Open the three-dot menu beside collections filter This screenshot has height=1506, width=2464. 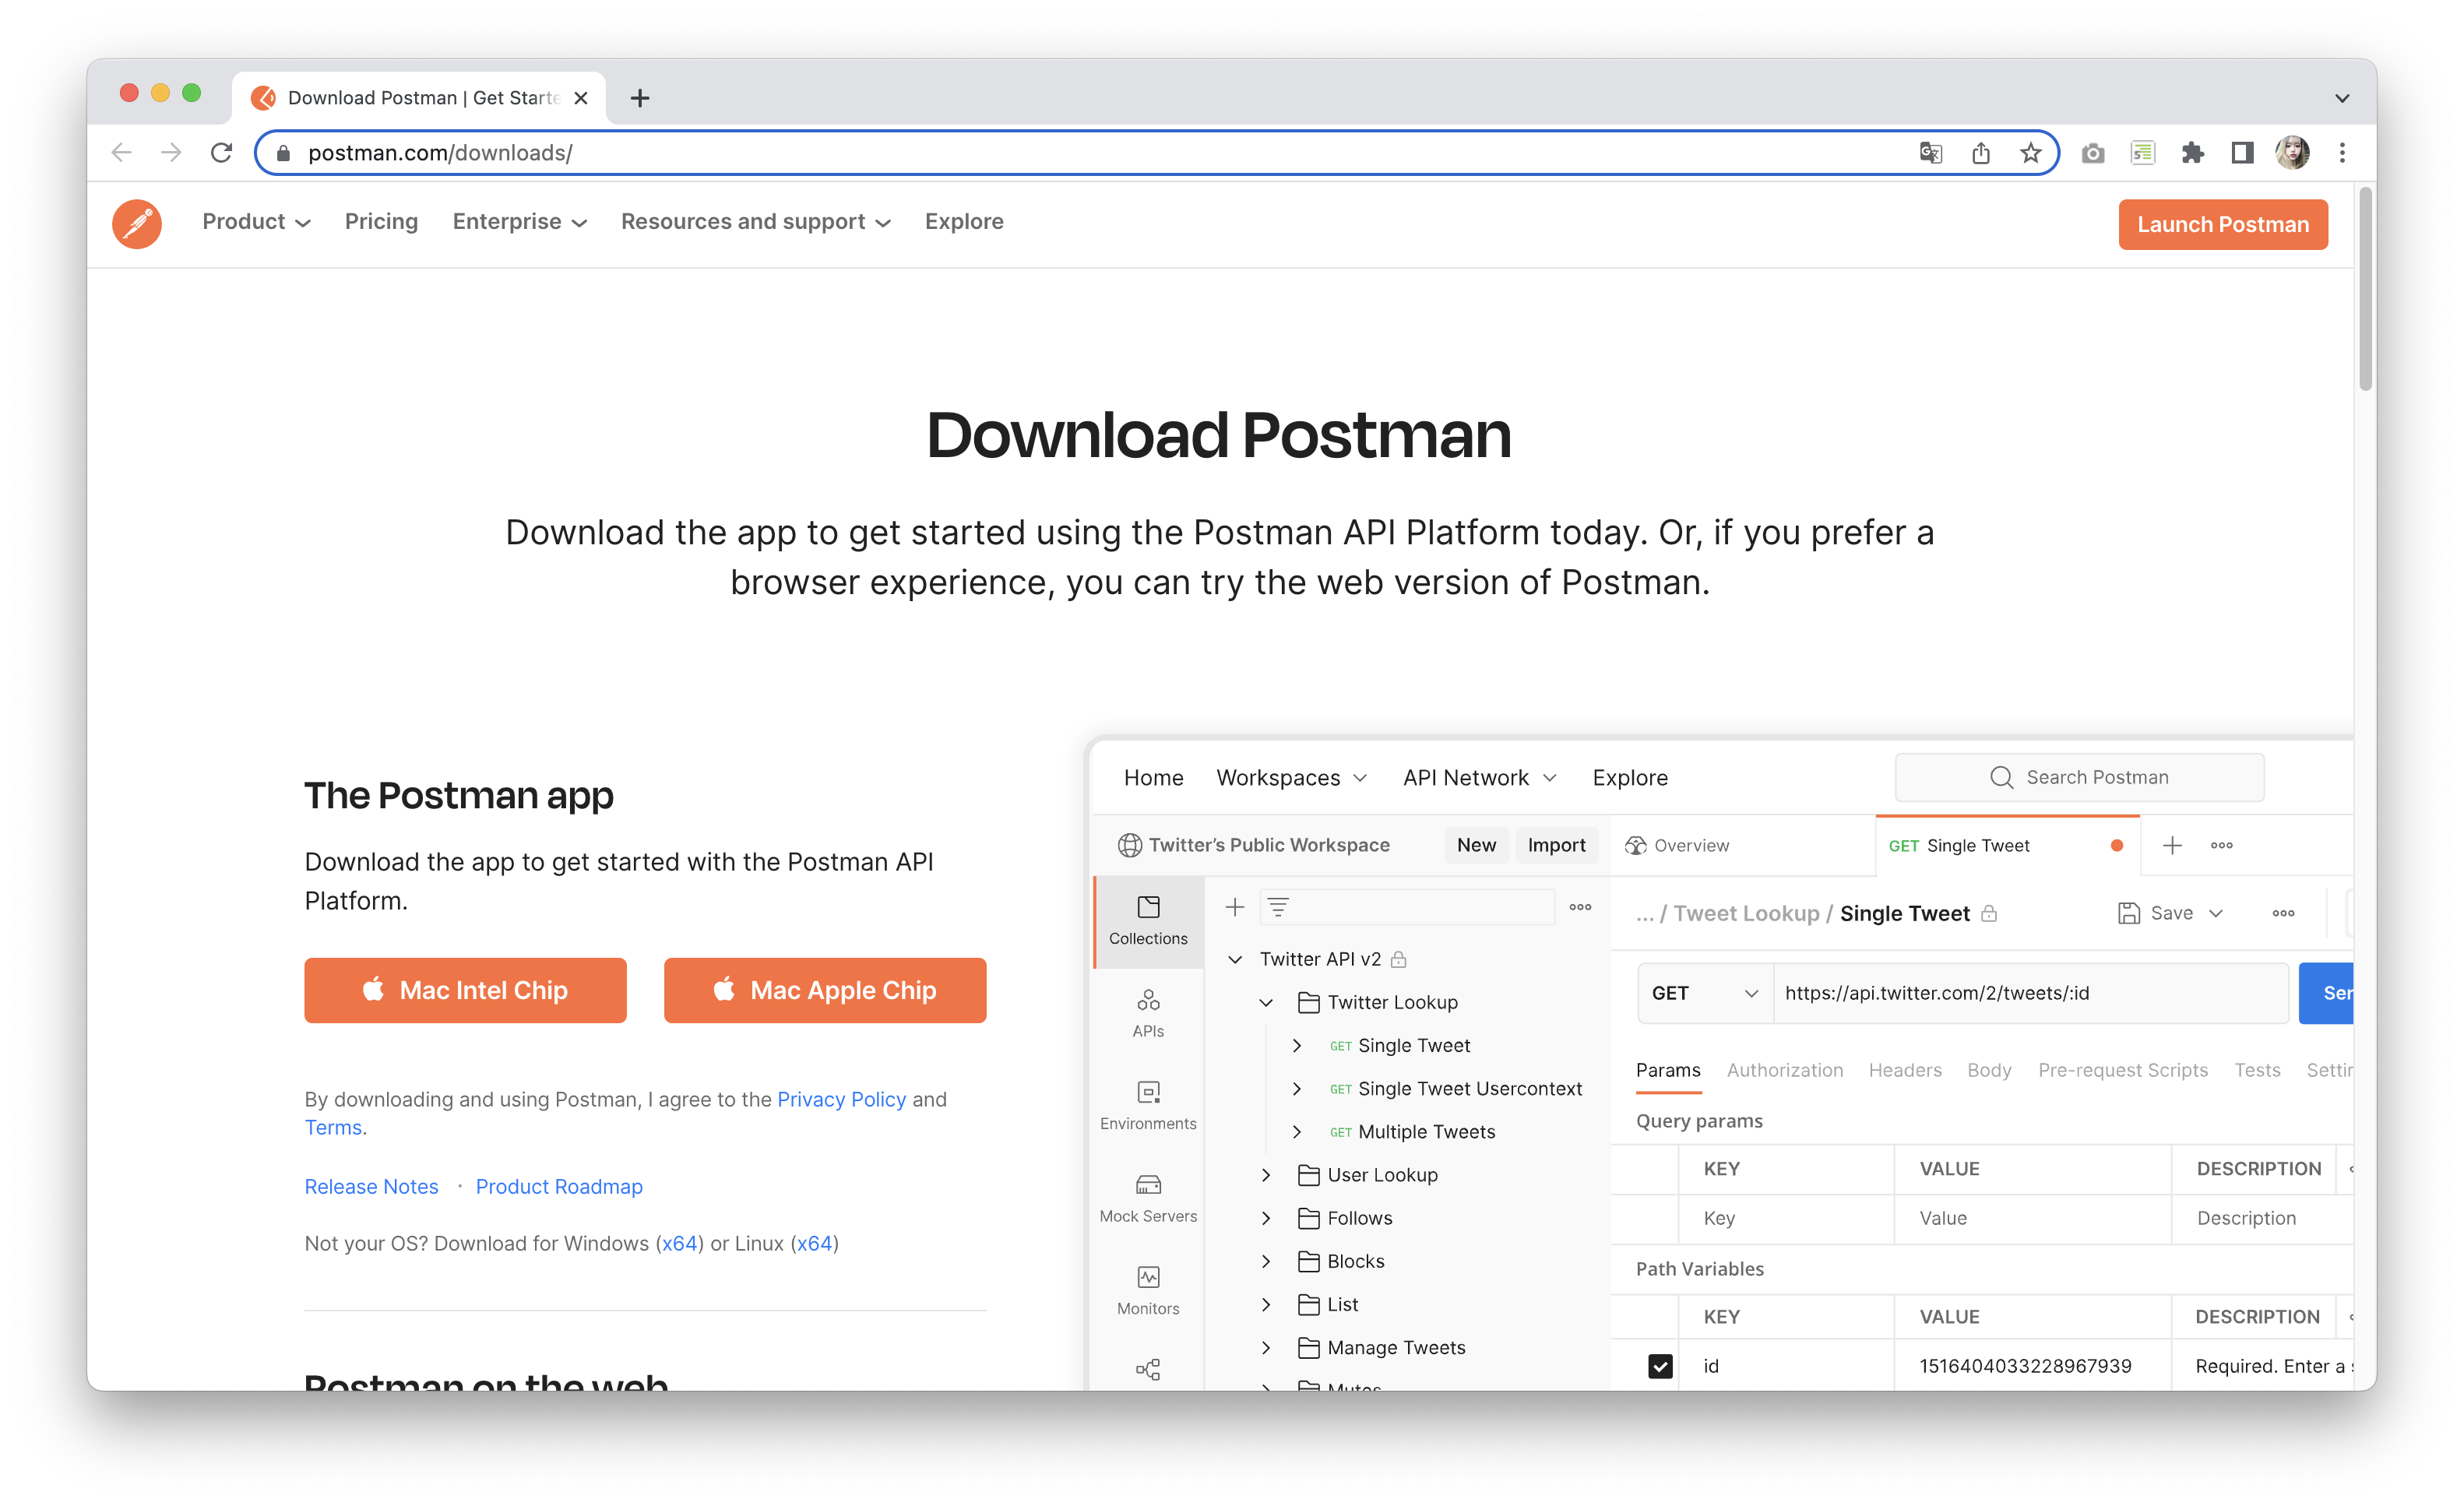[x=1580, y=907]
